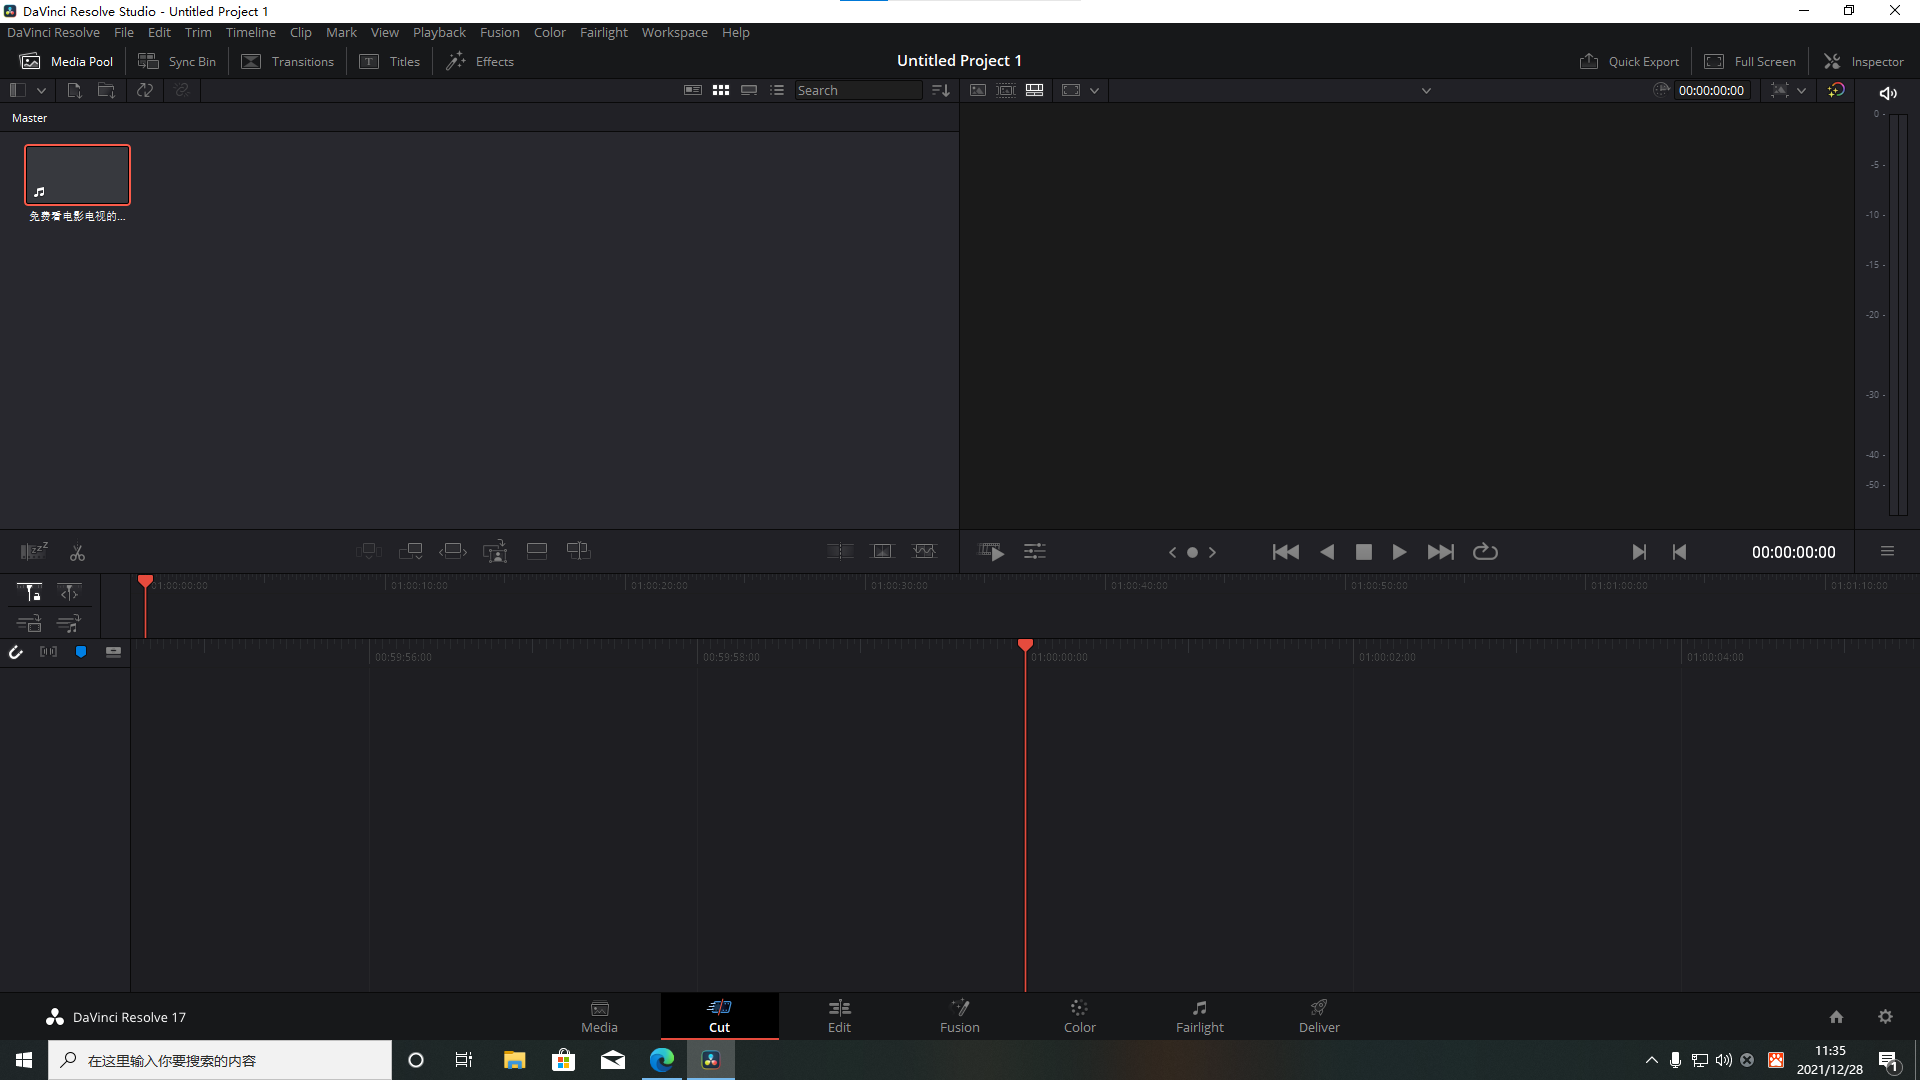Stop playback
Screen dimensions: 1920x1080
tap(1363, 552)
